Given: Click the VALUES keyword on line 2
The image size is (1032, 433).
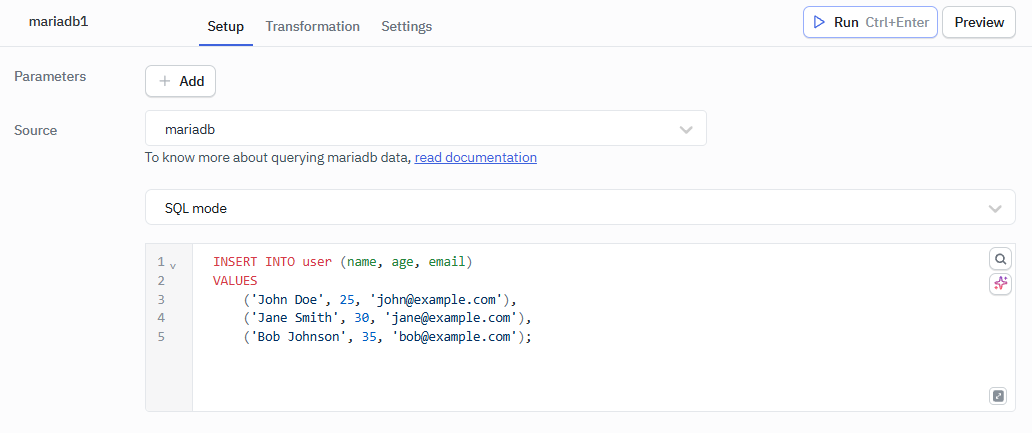Looking at the screenshot, I should coord(234,281).
